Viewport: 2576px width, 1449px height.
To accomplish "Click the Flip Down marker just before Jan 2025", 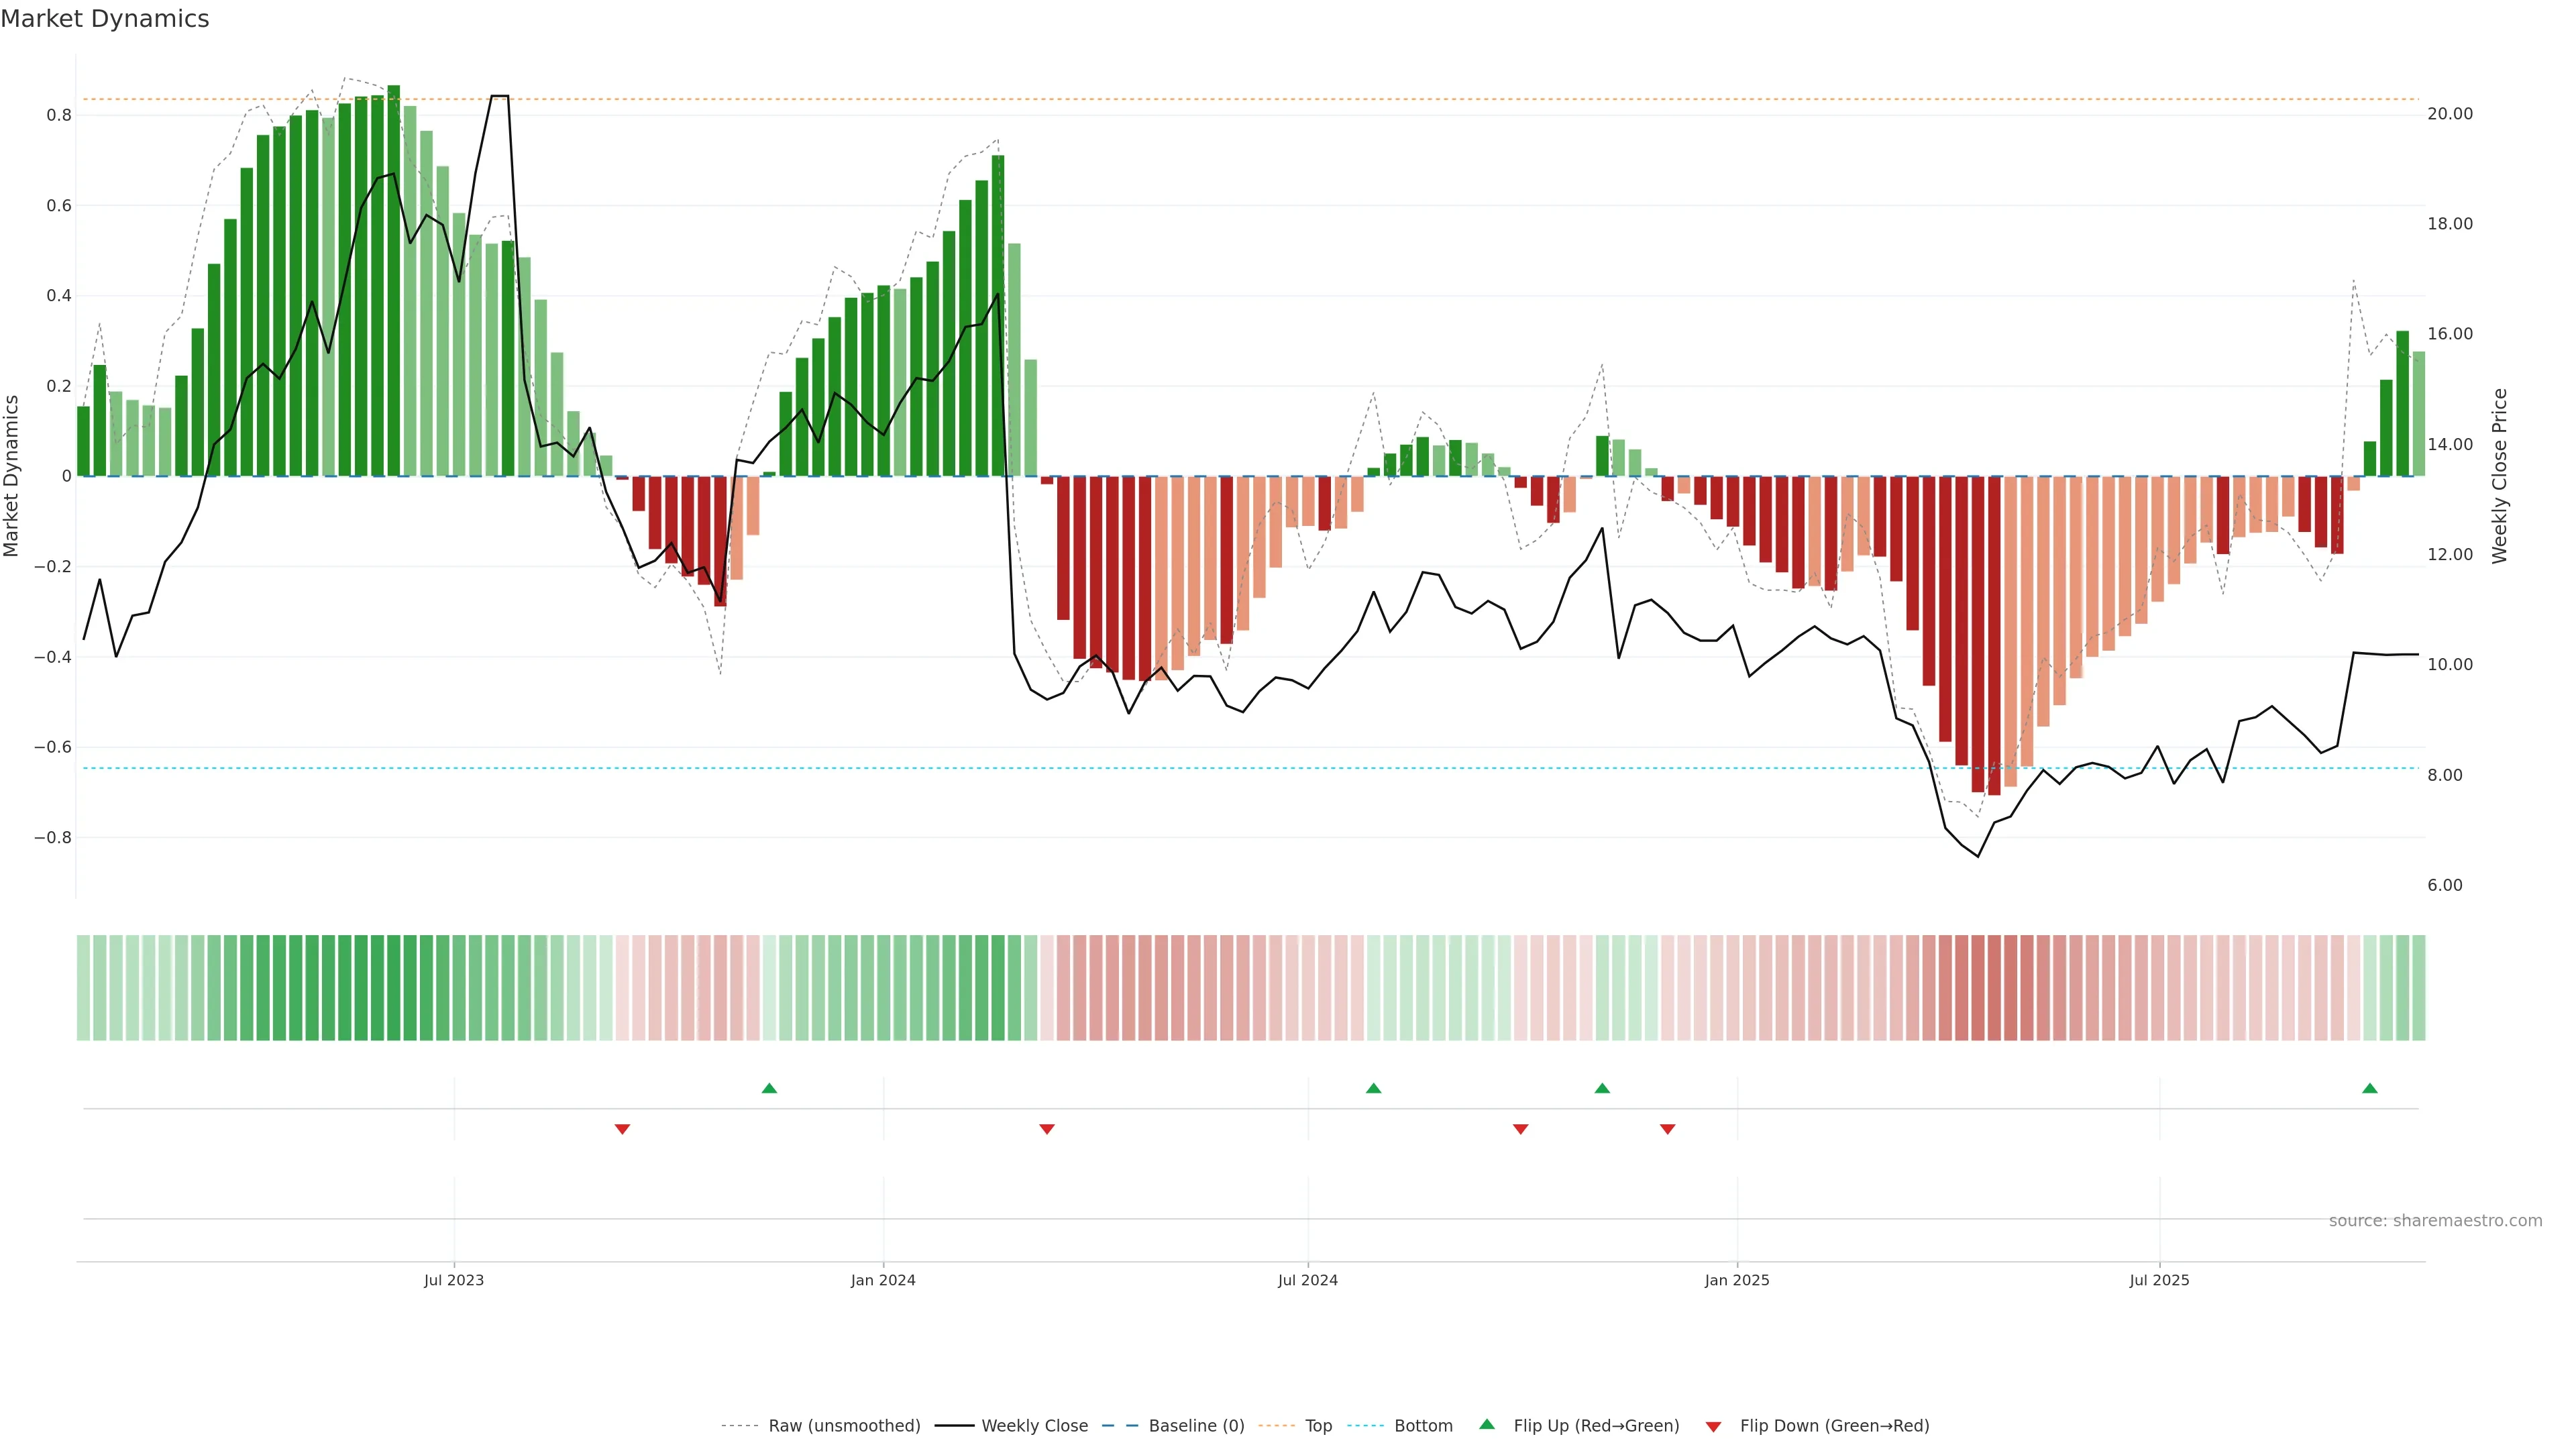I will pos(1667,1129).
